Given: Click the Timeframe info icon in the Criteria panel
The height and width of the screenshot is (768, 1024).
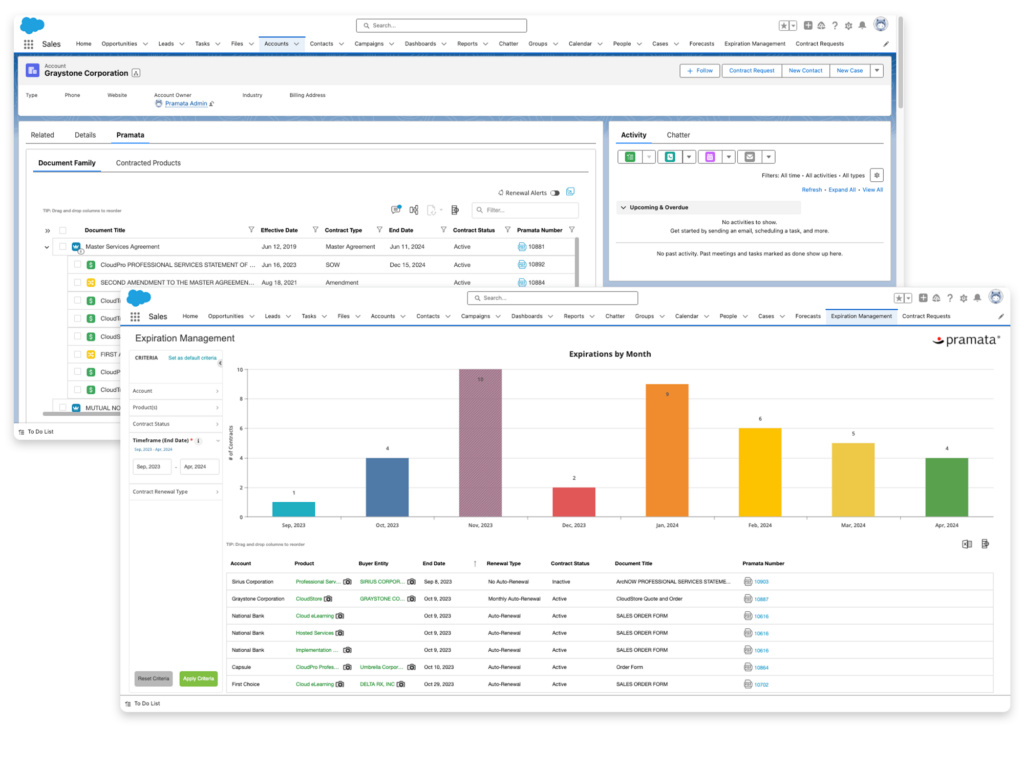Looking at the screenshot, I should 199,441.
